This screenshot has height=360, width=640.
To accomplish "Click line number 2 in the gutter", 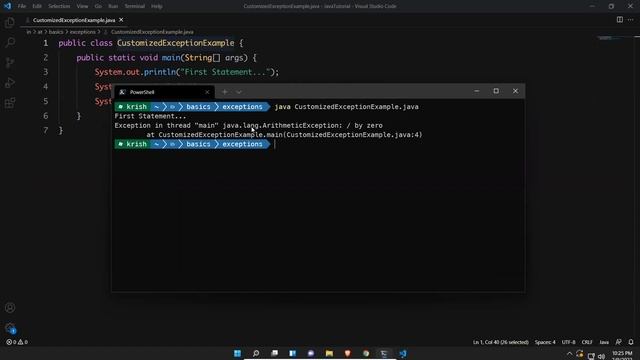I will [x=46, y=58].
